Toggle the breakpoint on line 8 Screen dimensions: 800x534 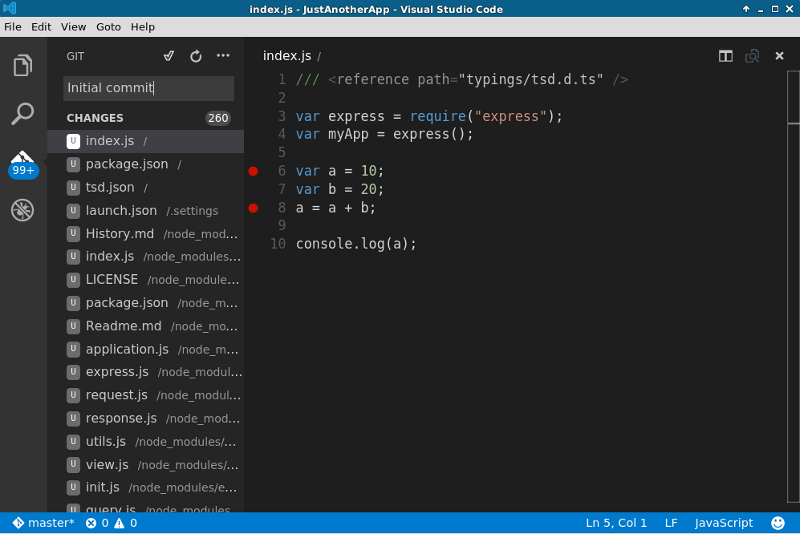tap(253, 208)
